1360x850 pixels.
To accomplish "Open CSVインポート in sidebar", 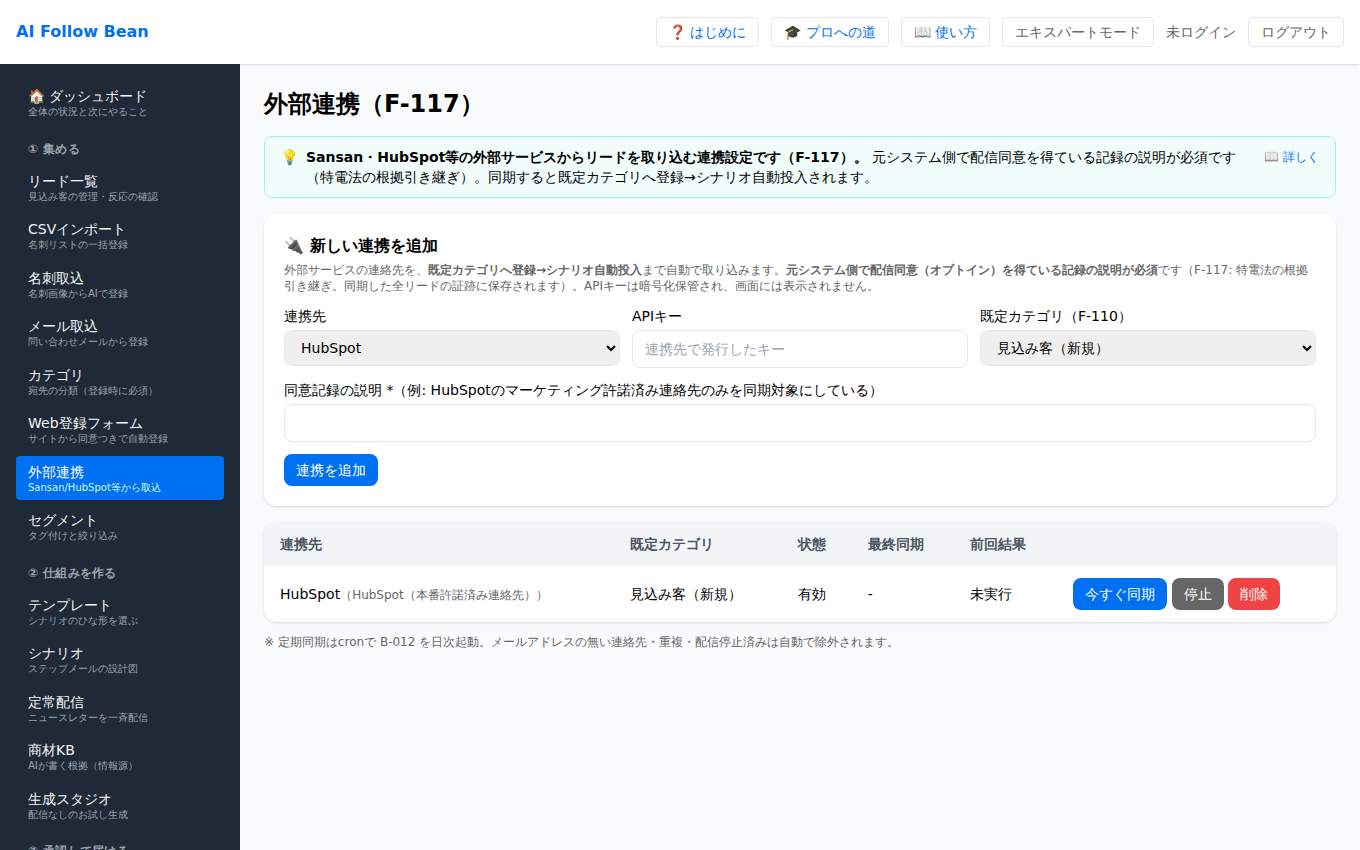I will pyautogui.click(x=120, y=236).
